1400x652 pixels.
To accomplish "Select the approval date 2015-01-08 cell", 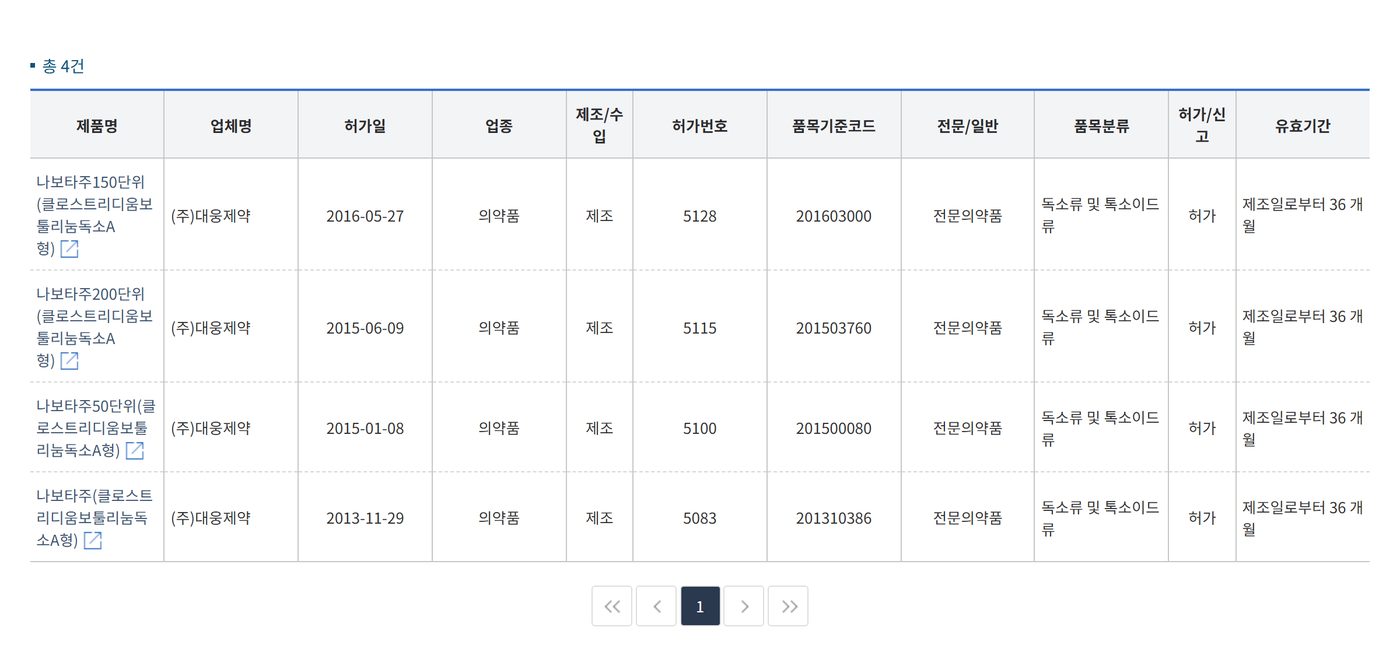I will pyautogui.click(x=365, y=429).
